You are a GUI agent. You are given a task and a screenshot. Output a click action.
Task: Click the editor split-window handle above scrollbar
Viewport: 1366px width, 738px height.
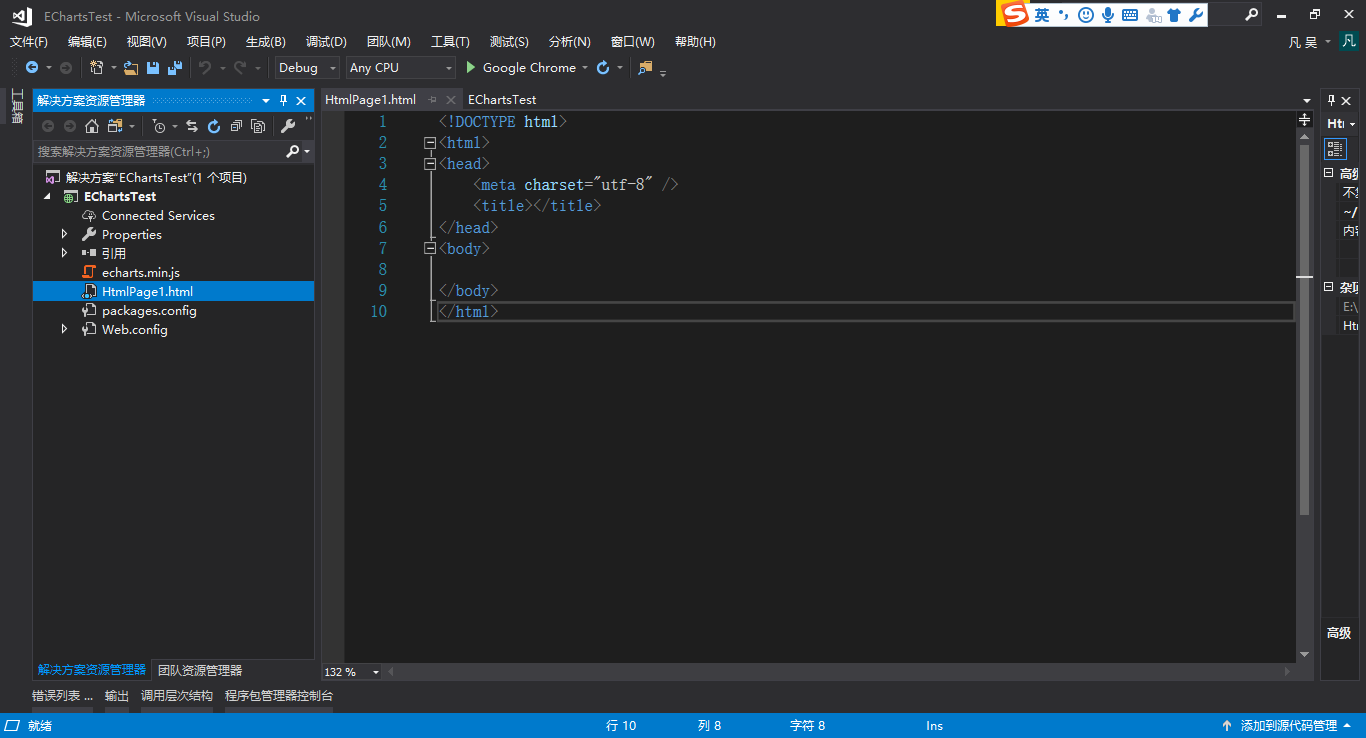pos(1304,120)
